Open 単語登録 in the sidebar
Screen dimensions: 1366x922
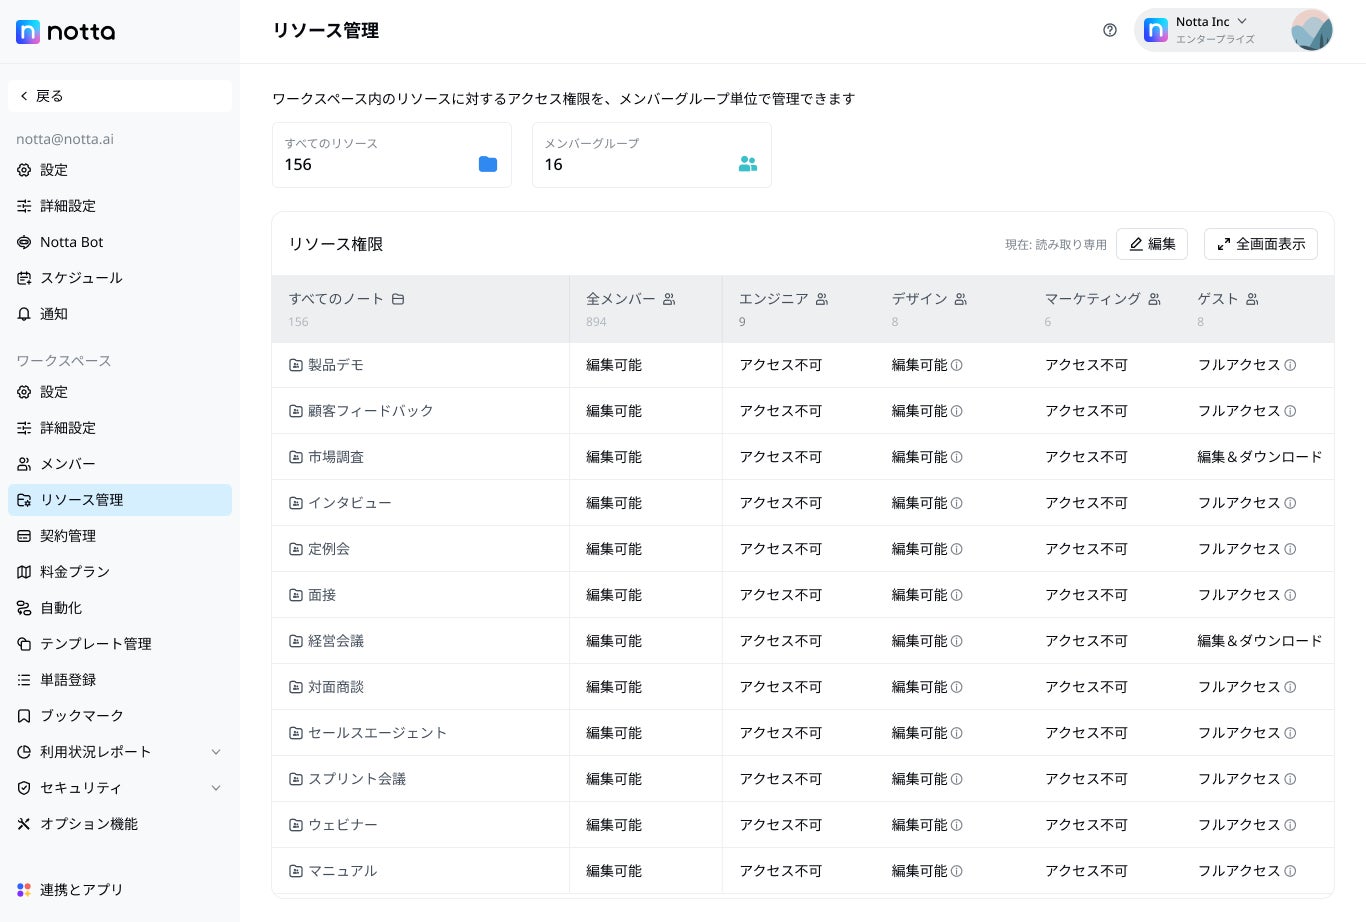point(120,680)
